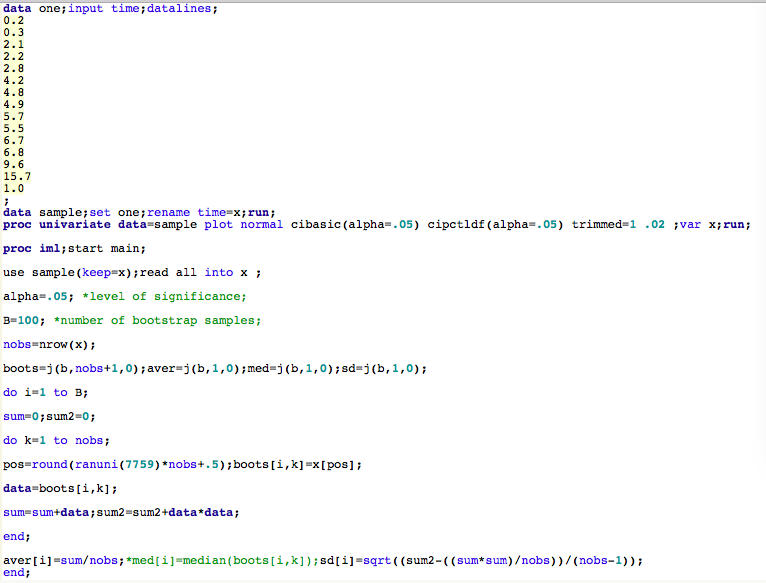766x583 pixels.
Task: Click 'med=j(b,1,0);' statement
Action: (x=293, y=368)
